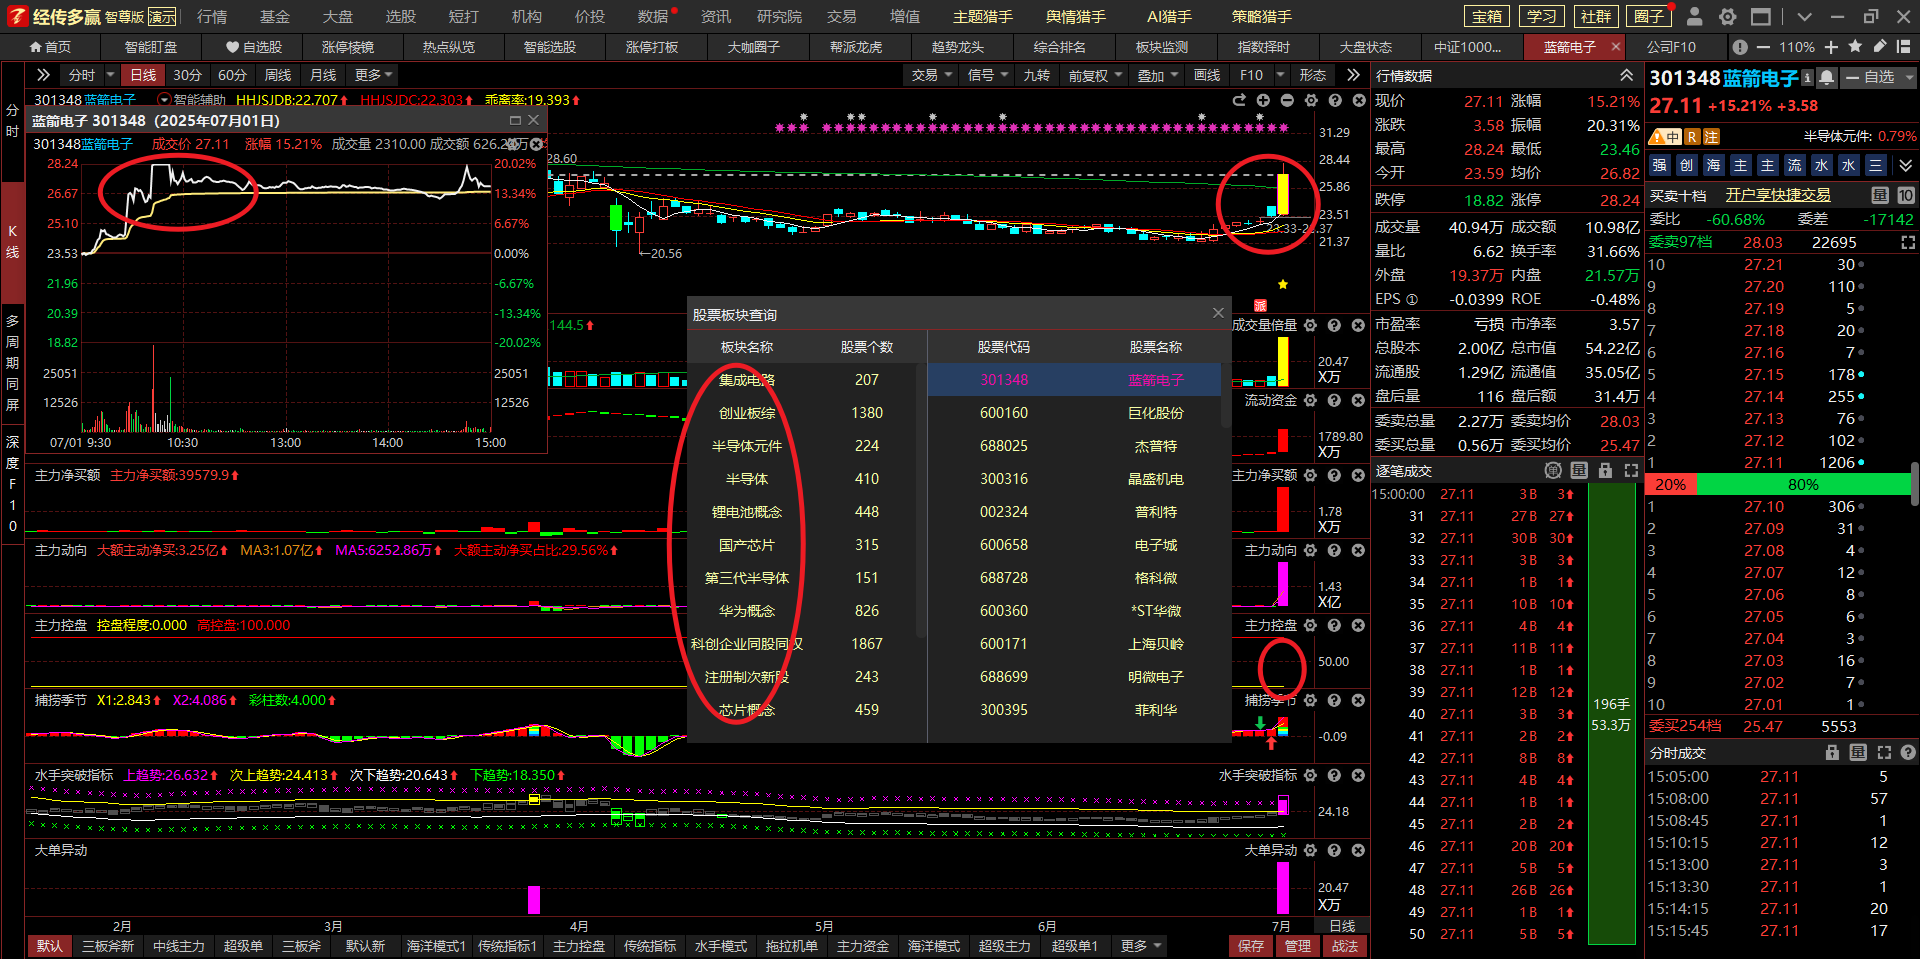Toggle the window layout icon in title bar

pos(1761,16)
